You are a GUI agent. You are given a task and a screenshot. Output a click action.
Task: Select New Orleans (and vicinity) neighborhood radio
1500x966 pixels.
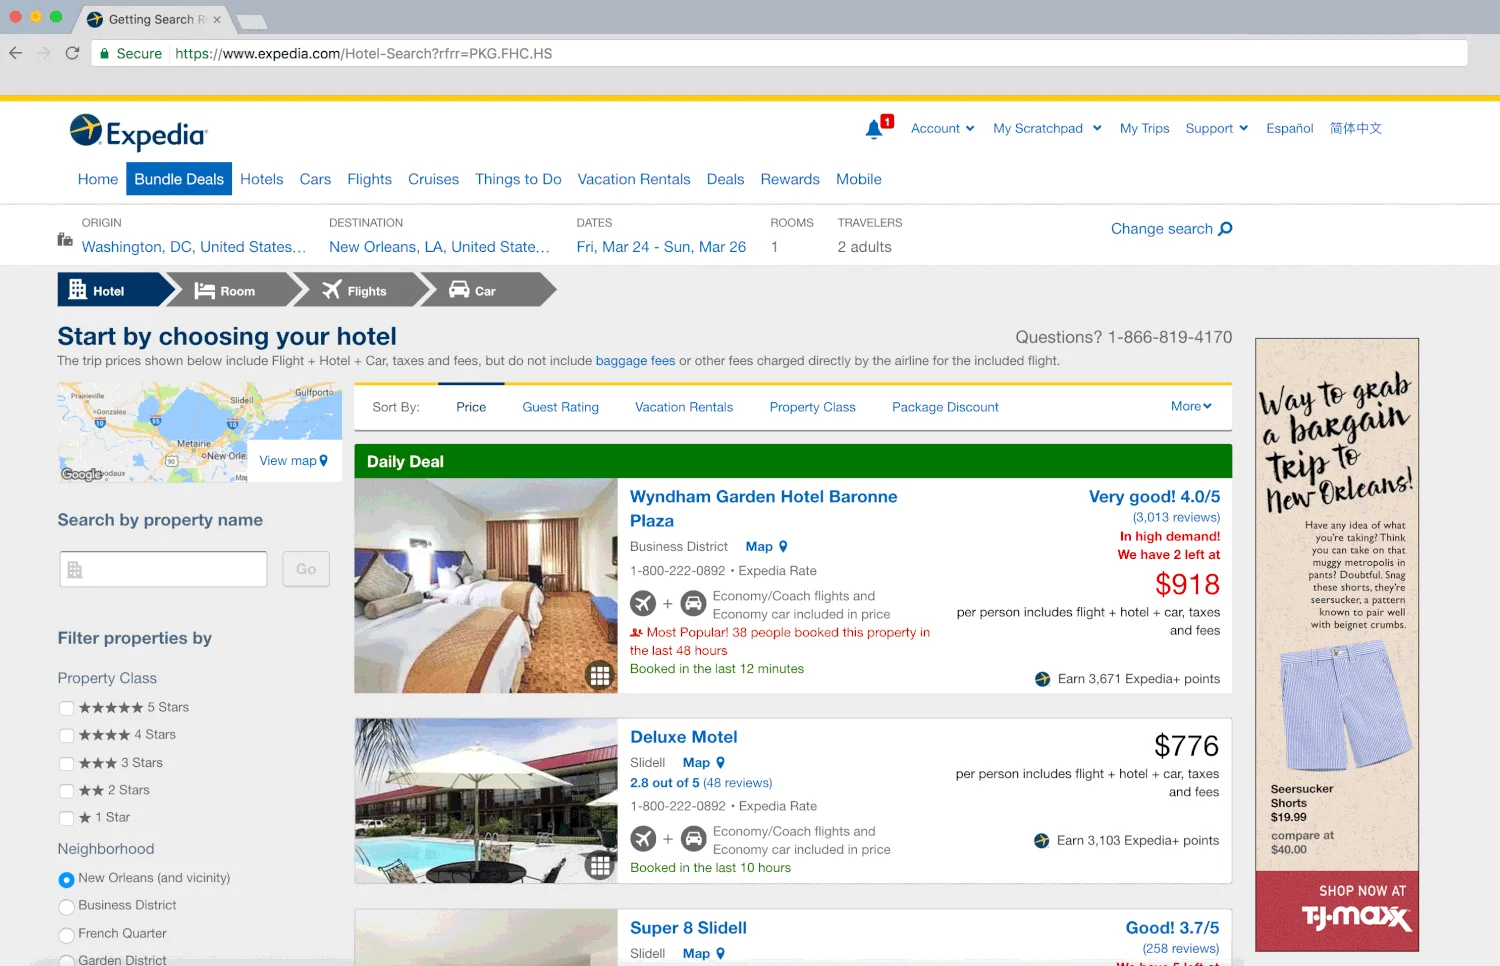pos(66,879)
